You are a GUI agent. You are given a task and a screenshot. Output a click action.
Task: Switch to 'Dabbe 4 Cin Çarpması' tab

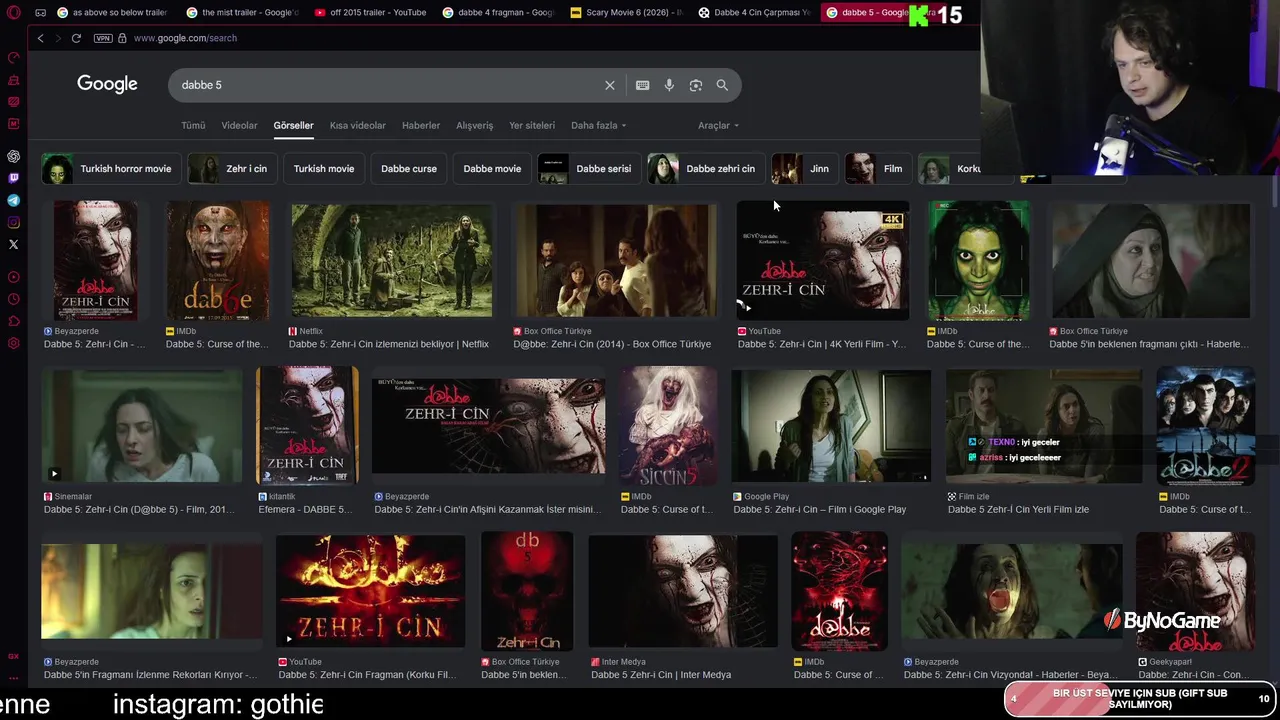(754, 13)
